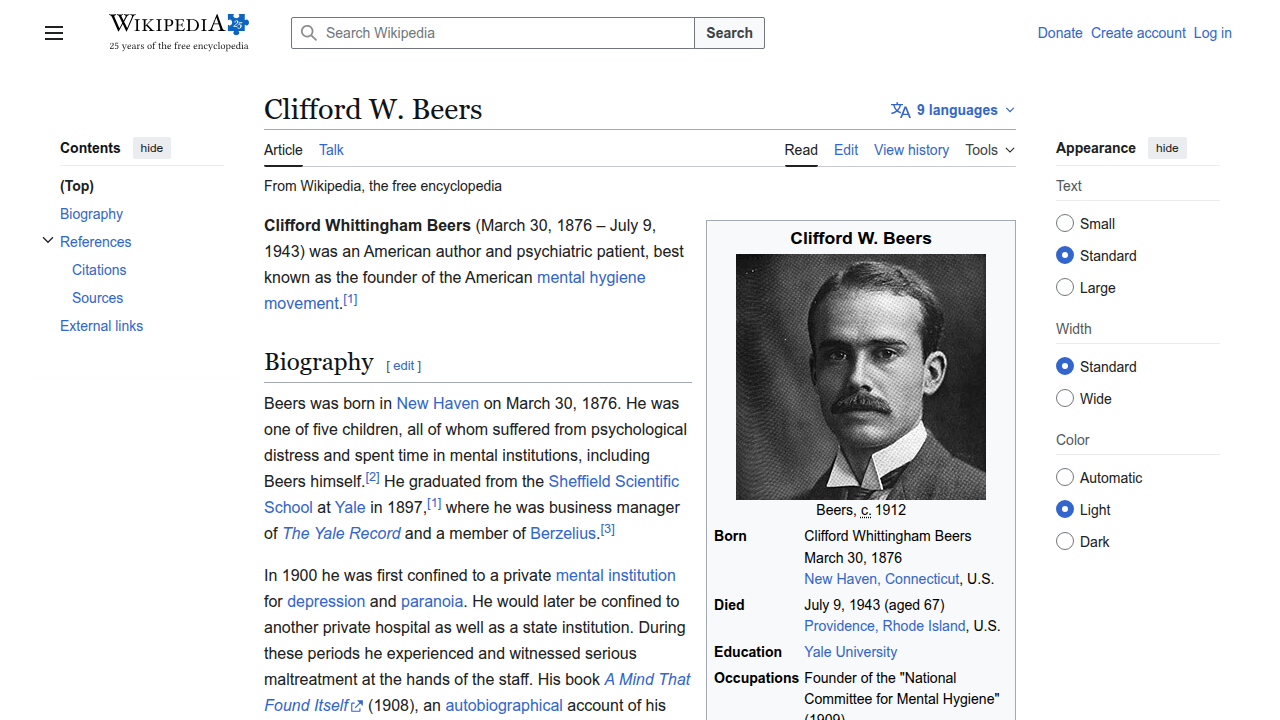Select Large text size
The width and height of the screenshot is (1280, 720).
click(1065, 287)
